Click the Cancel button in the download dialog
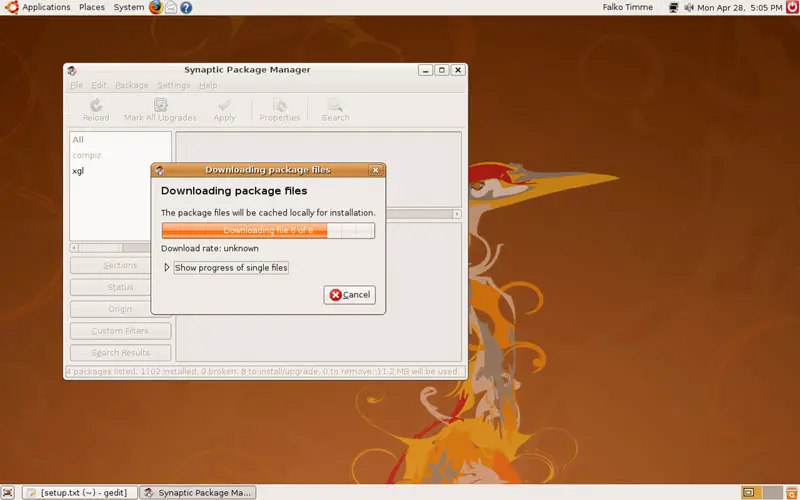The height and width of the screenshot is (500, 800). [349, 295]
